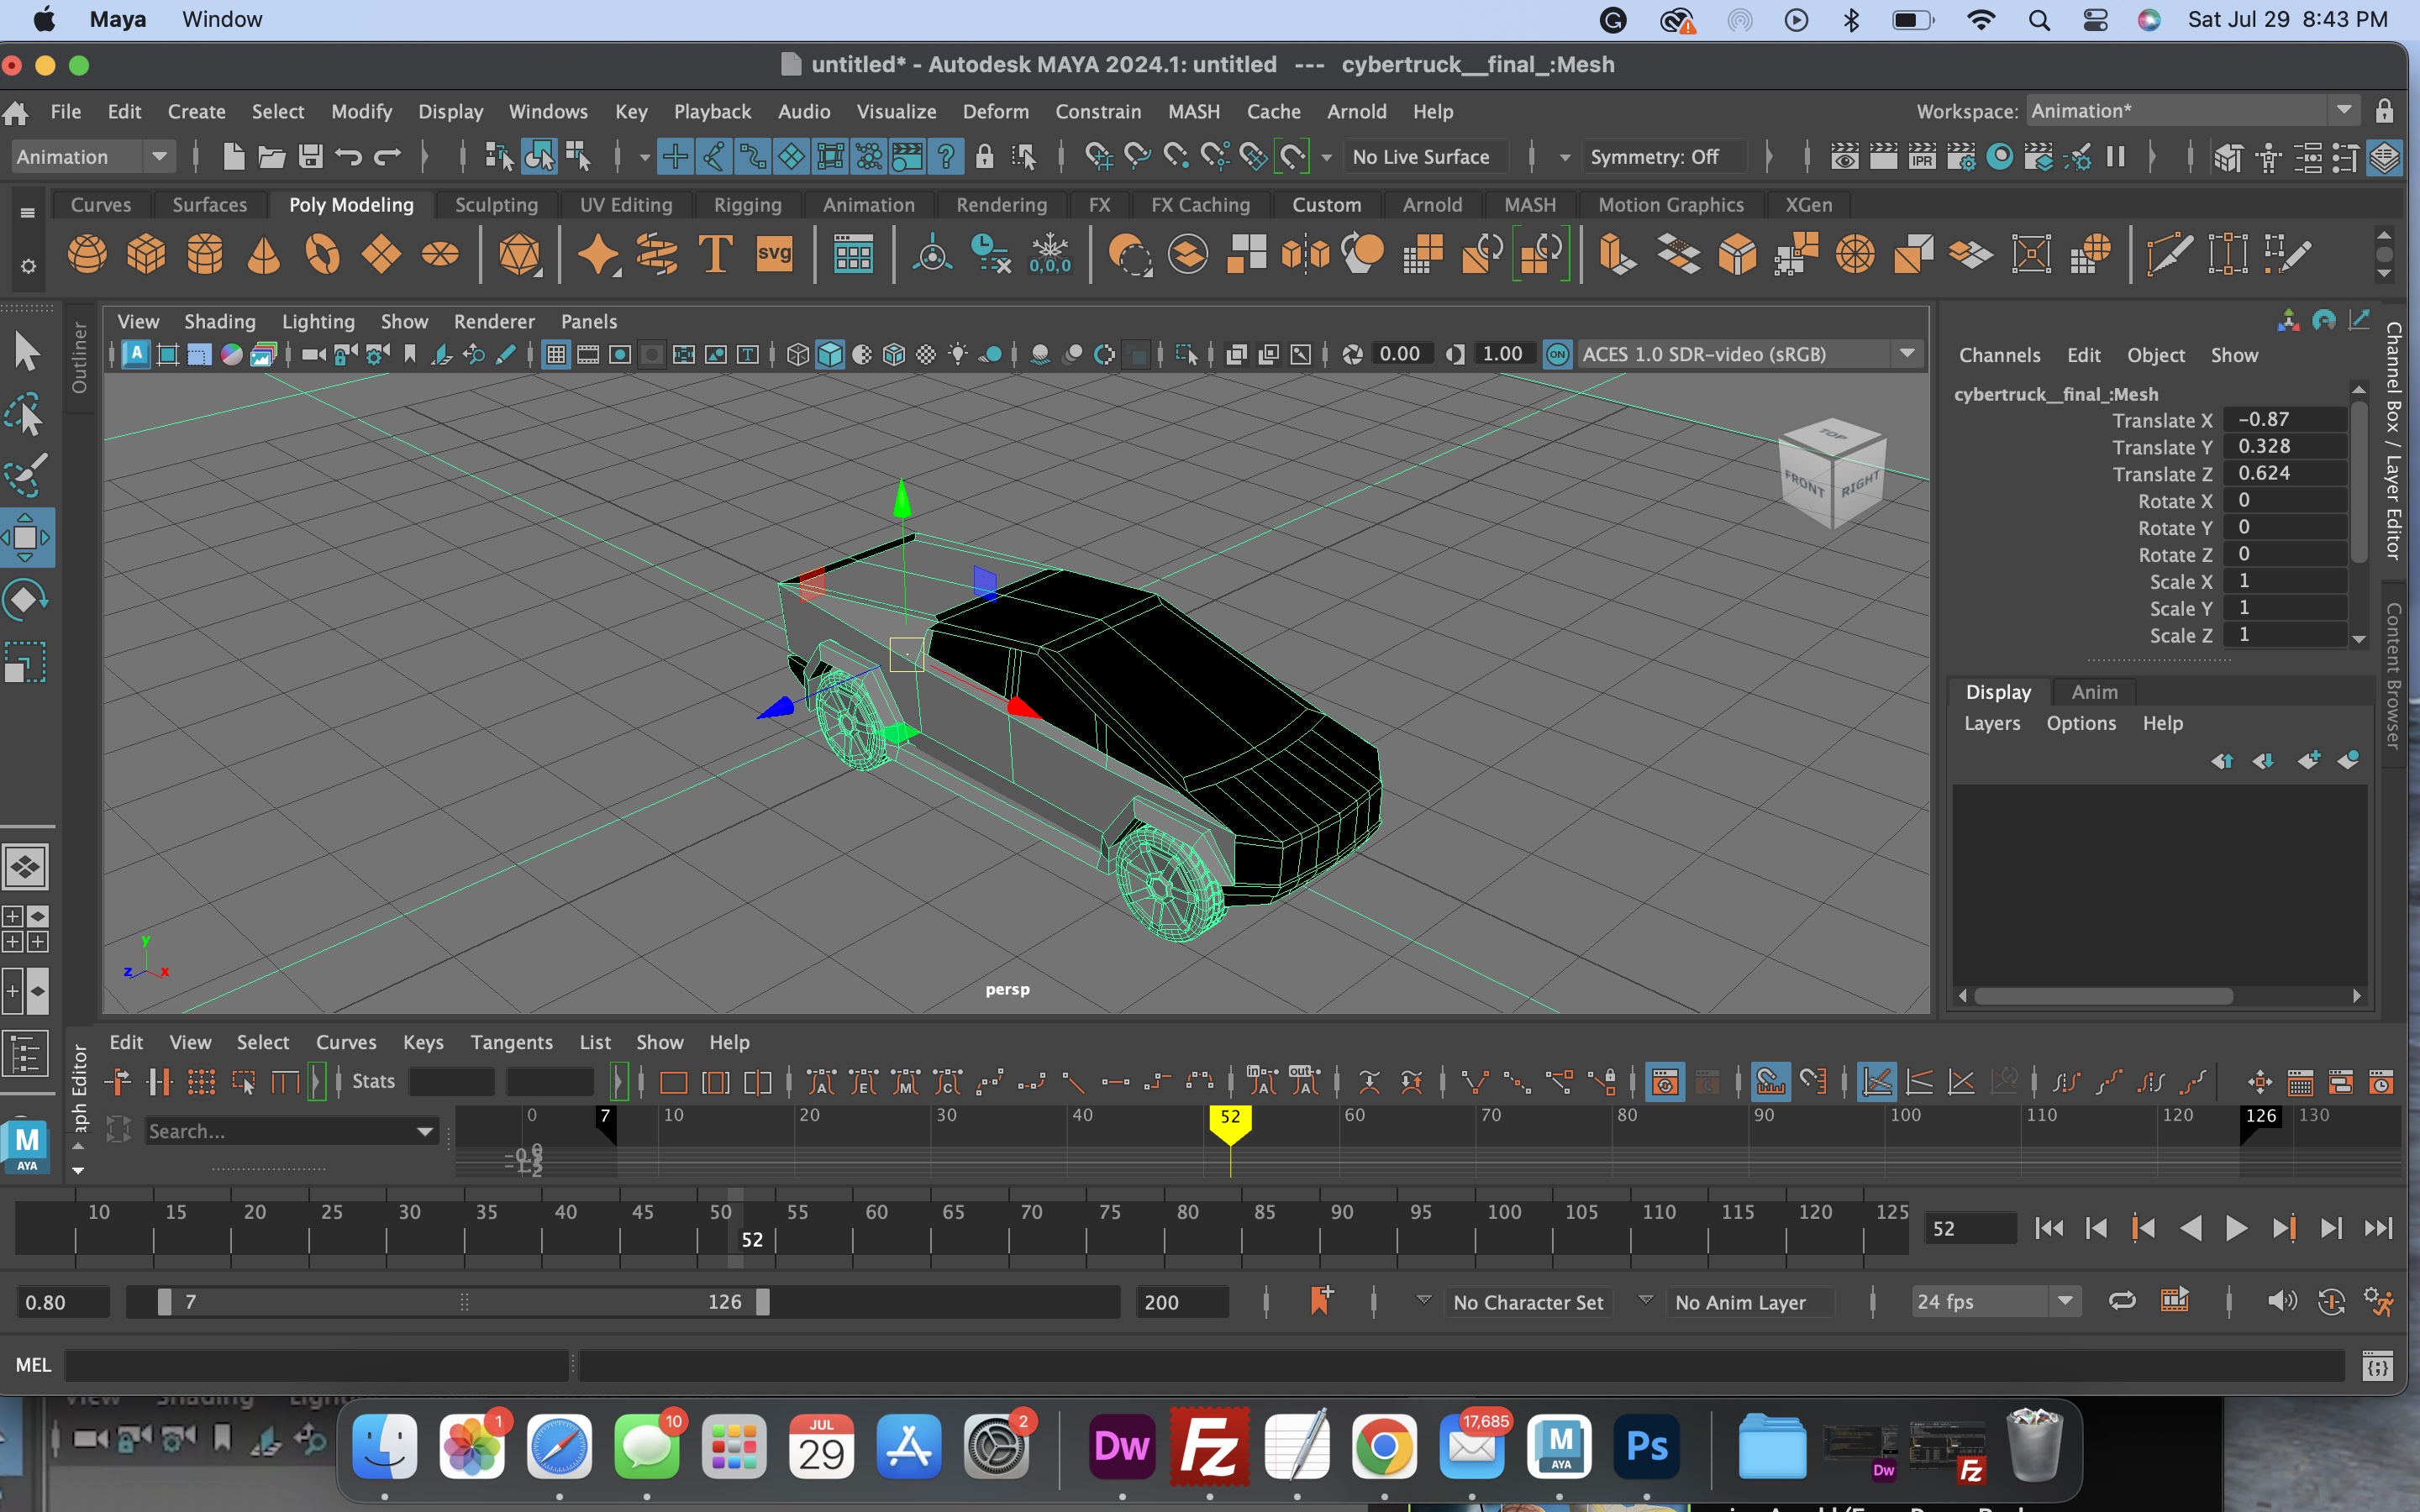Open the Workspace Animation dropdown

2193,111
